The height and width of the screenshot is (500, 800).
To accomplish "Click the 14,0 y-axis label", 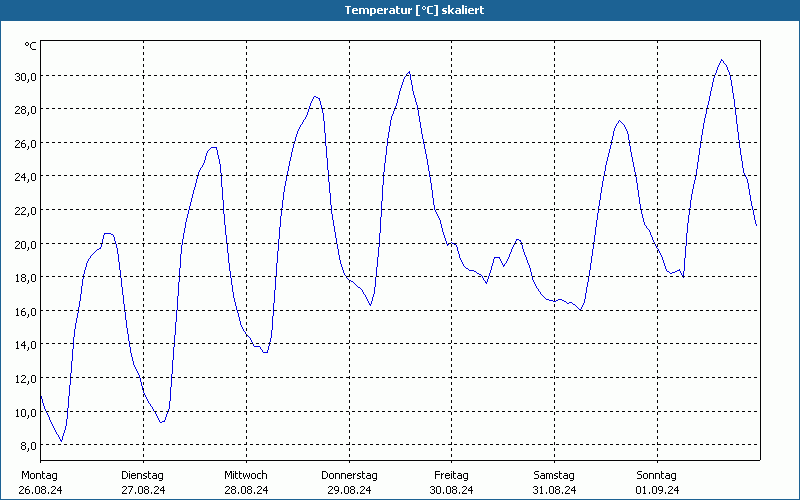I will (26, 345).
